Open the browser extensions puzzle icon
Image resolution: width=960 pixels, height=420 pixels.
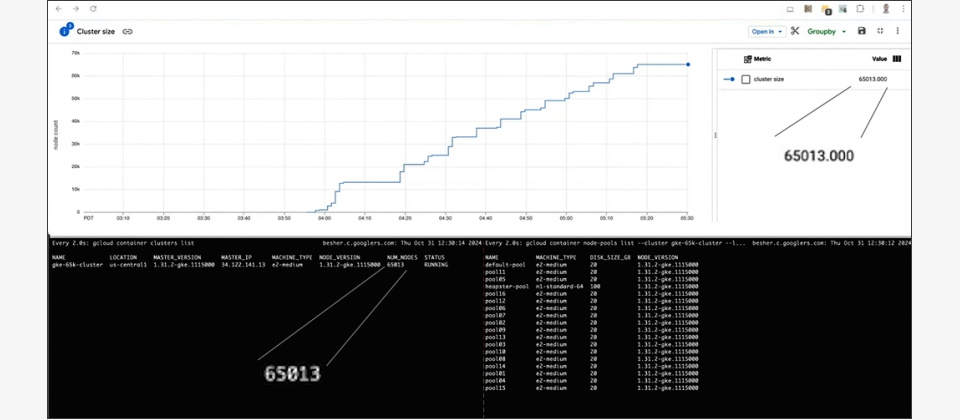(x=859, y=9)
